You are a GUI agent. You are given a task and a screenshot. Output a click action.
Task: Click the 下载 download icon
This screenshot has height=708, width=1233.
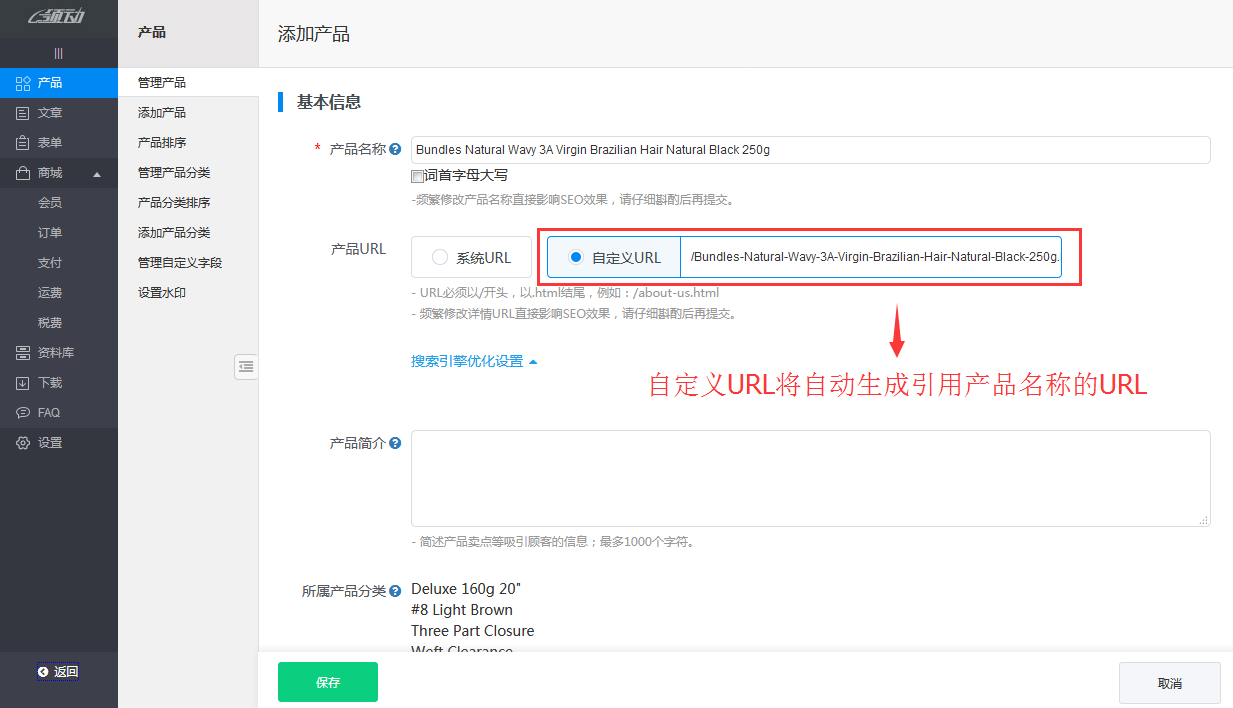[22, 383]
